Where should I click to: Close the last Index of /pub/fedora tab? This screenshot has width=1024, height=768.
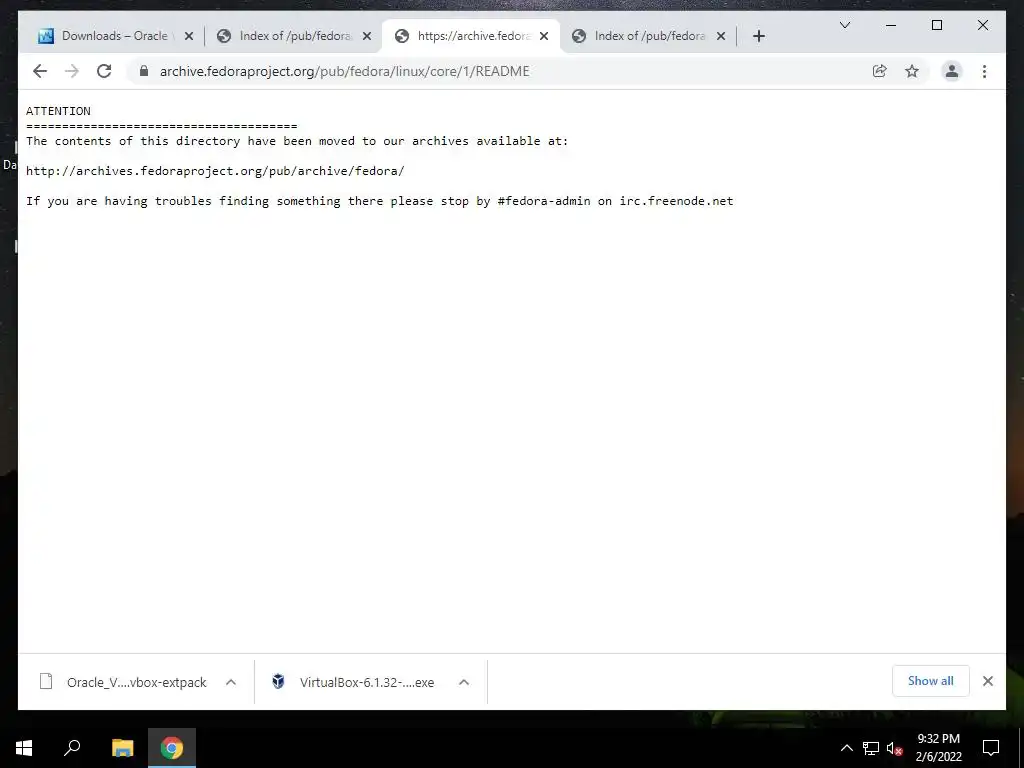point(721,36)
